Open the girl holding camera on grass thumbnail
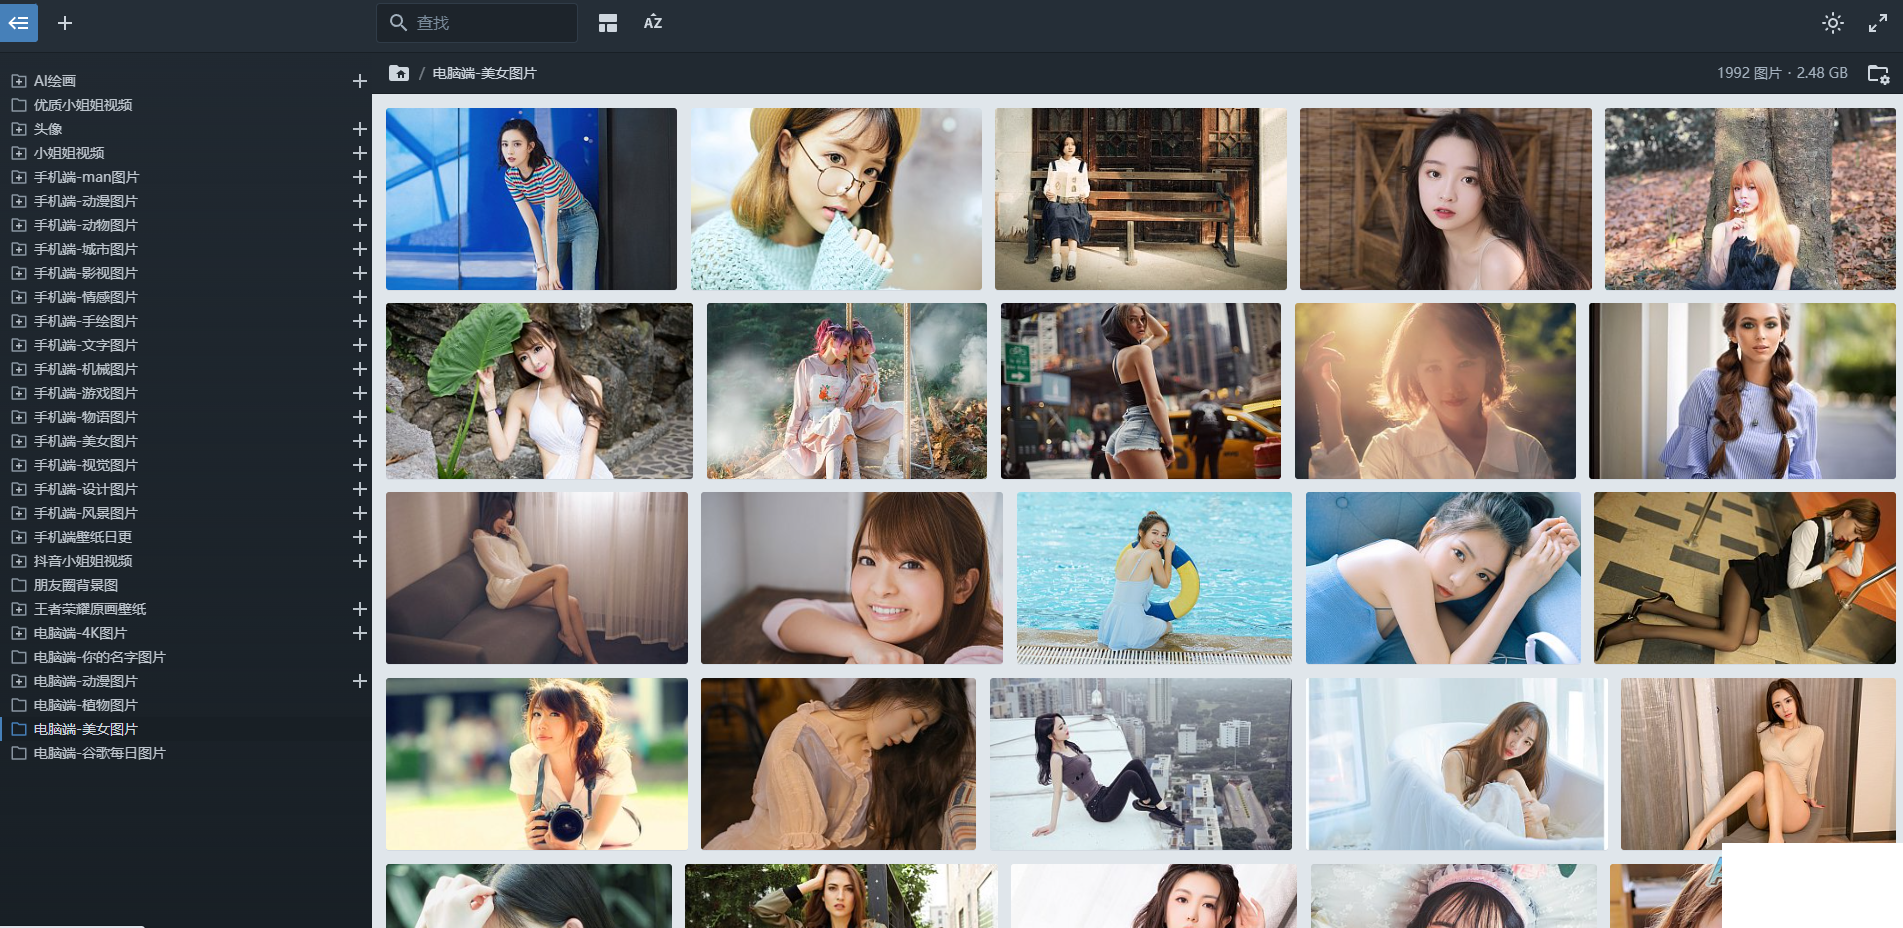 537,764
